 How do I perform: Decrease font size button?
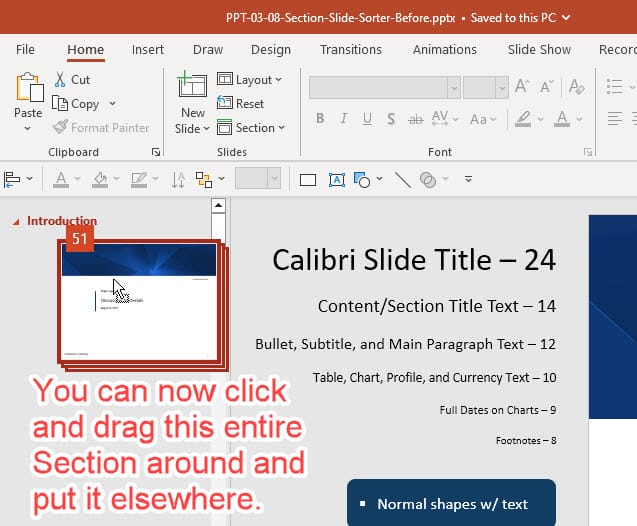(546, 87)
